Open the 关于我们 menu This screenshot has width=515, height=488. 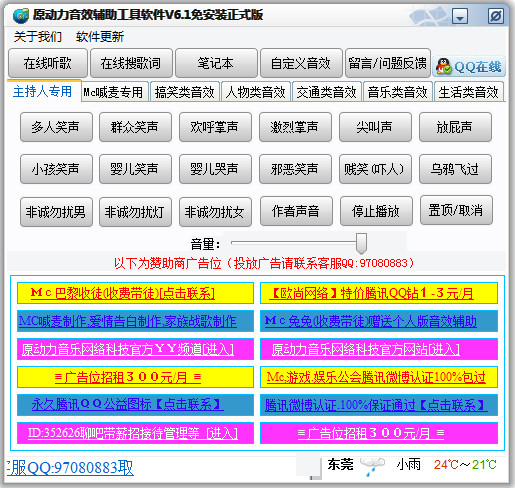pos(38,36)
